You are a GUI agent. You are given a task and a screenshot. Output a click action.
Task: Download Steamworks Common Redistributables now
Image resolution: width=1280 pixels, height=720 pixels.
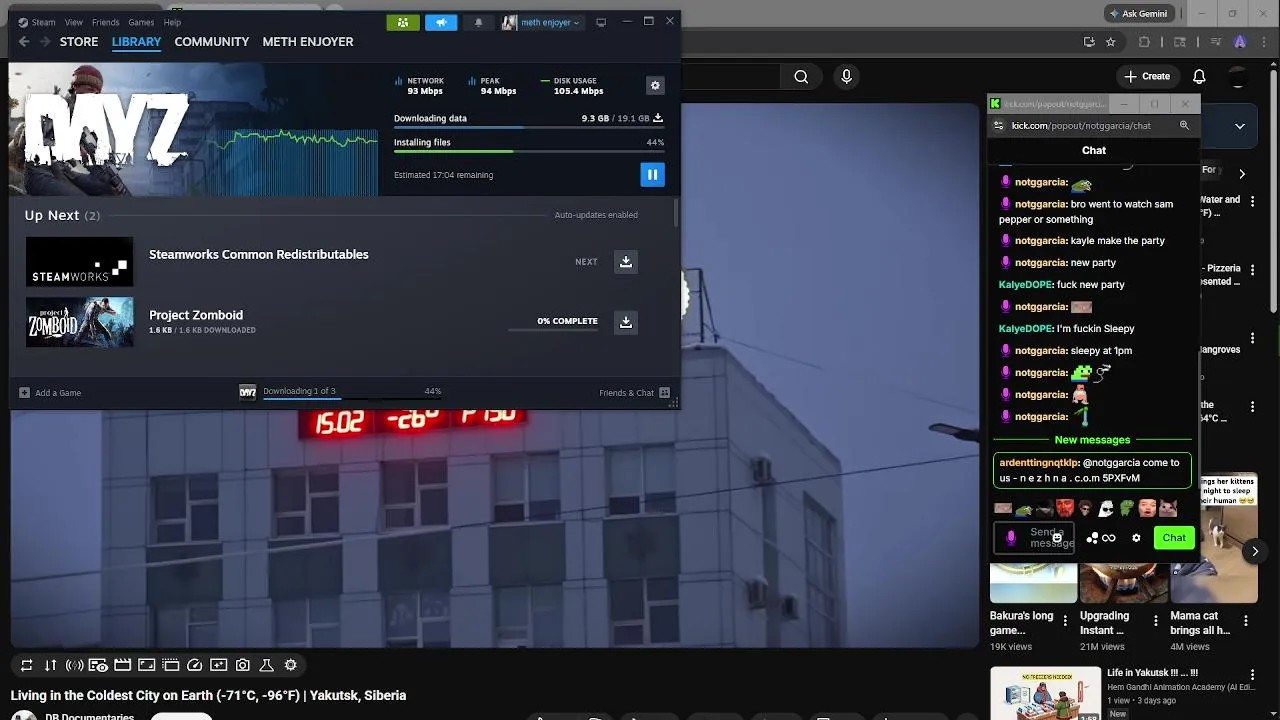coord(625,262)
